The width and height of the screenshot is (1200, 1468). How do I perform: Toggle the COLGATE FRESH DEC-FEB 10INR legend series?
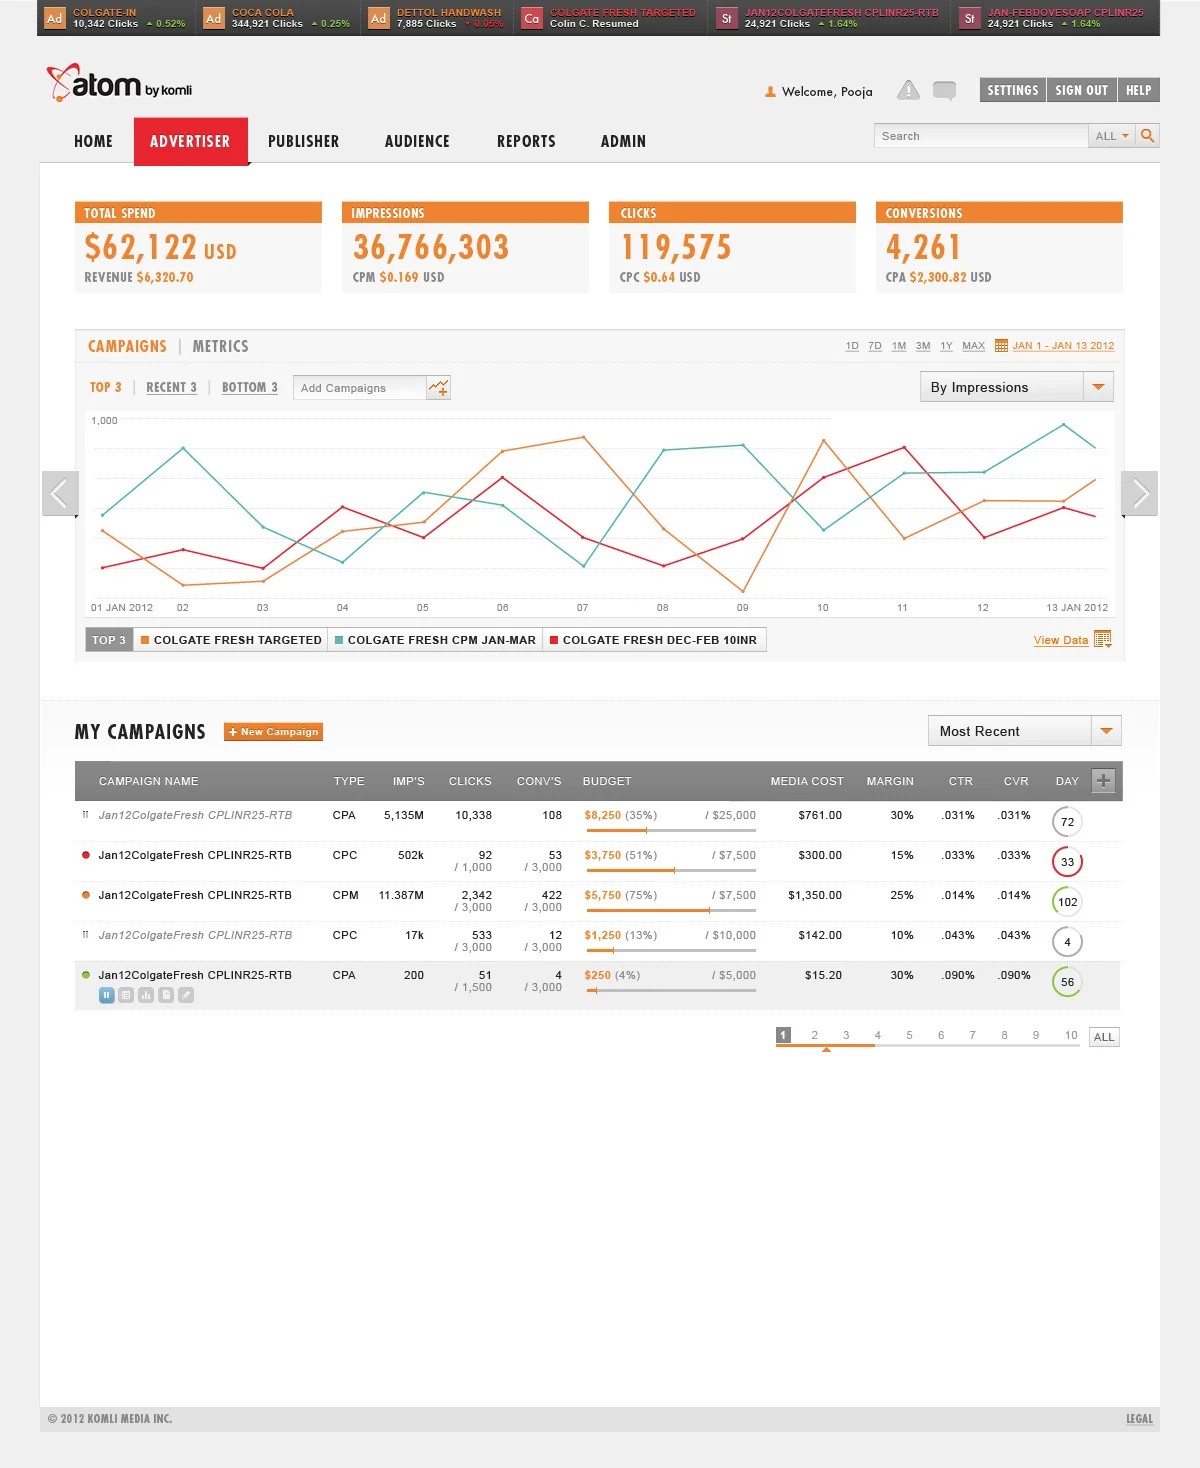pyautogui.click(x=654, y=640)
